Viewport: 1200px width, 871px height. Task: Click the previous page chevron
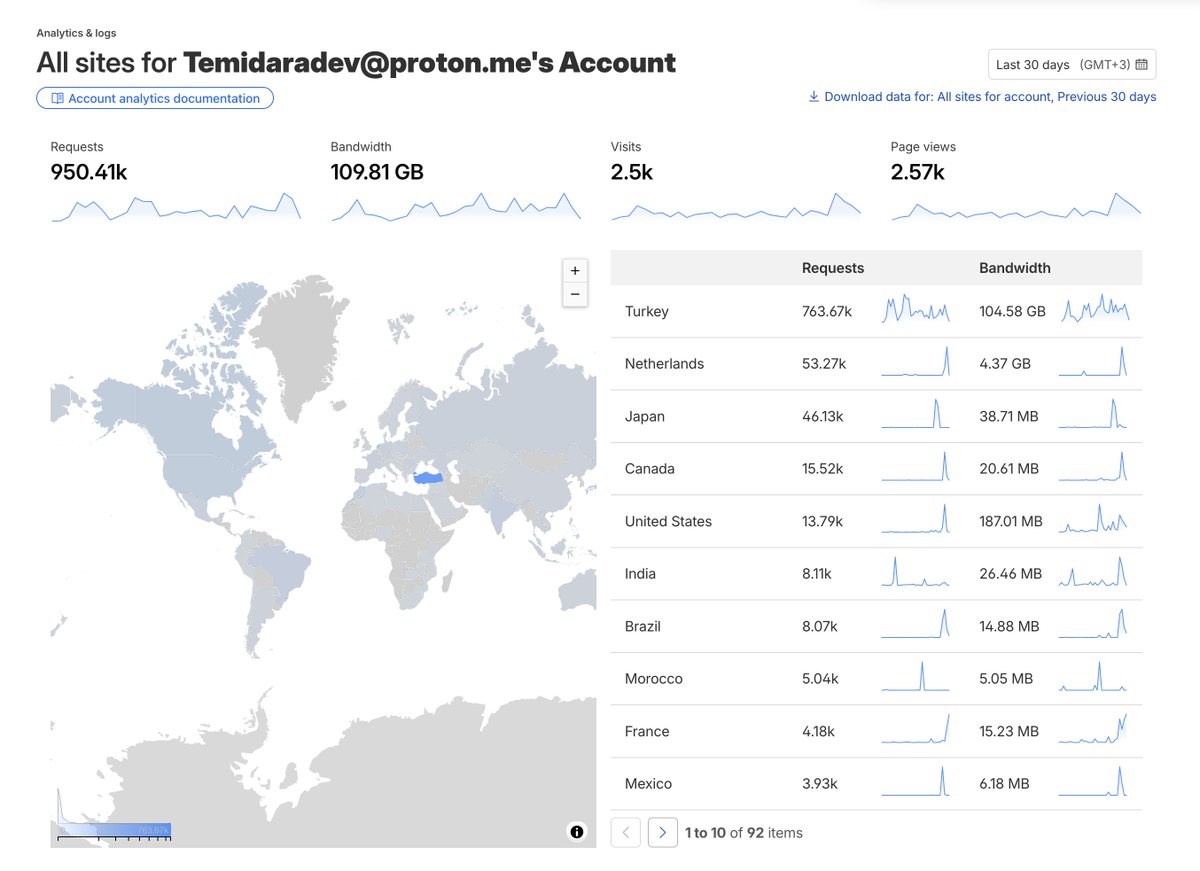point(625,832)
